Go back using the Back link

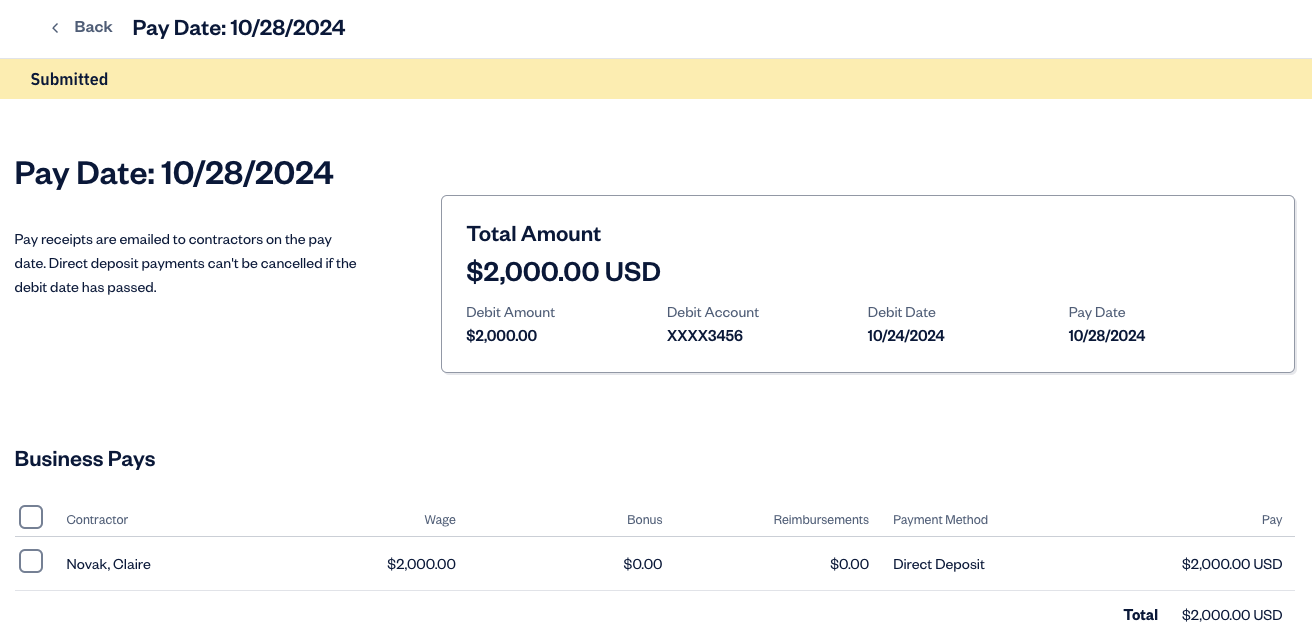[93, 27]
